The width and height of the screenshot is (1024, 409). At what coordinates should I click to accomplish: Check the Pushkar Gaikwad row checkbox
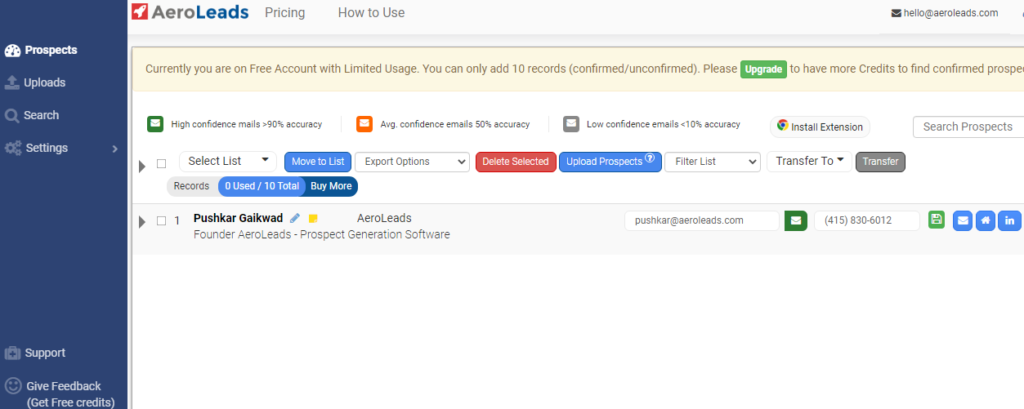(x=161, y=221)
